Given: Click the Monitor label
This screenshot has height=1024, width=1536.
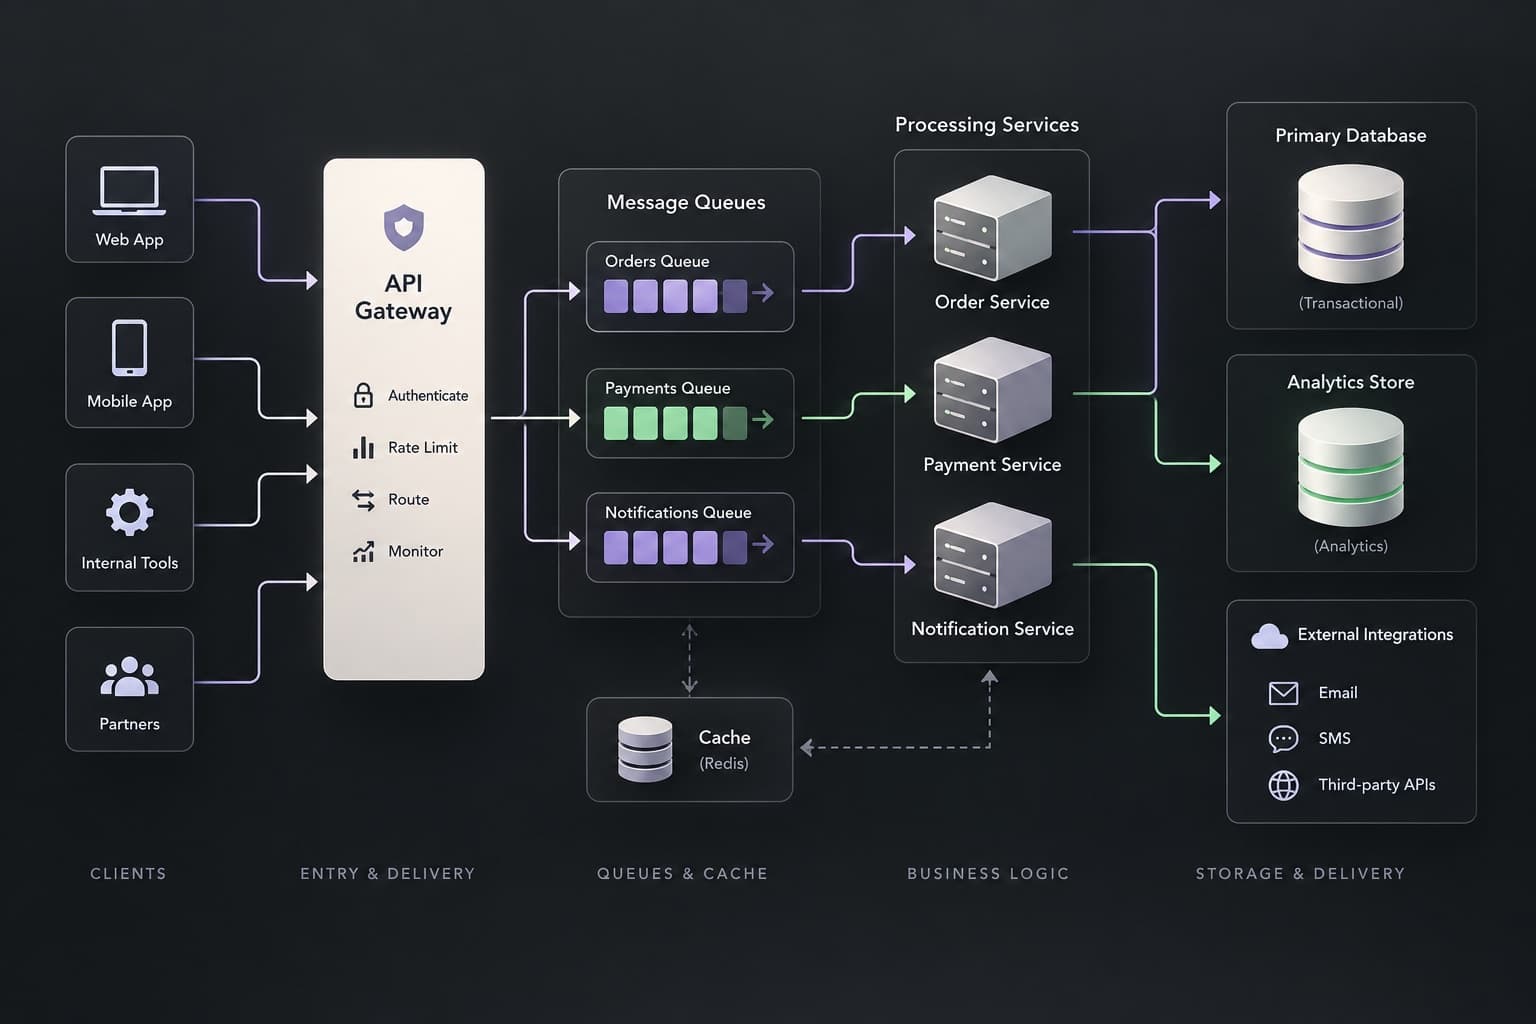Looking at the screenshot, I should 416,551.
